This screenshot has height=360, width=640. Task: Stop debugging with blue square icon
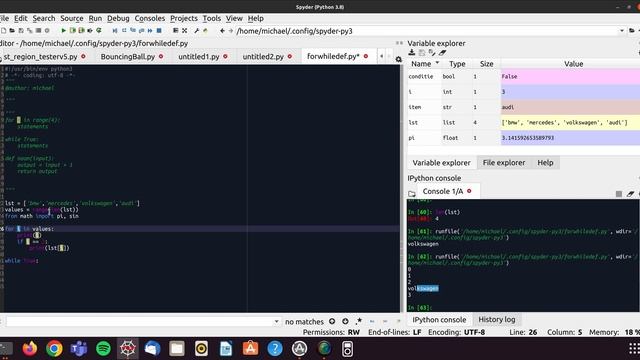[x=159, y=31]
